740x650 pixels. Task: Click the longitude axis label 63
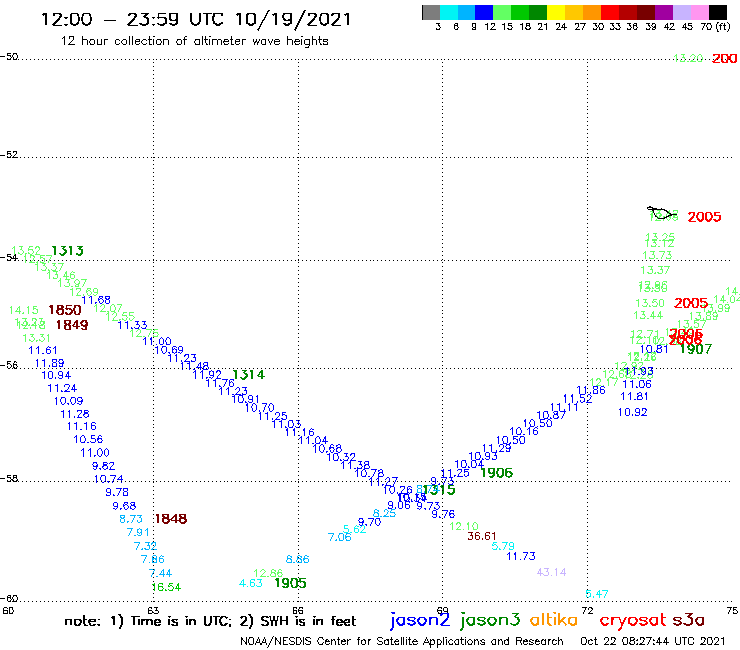point(153,610)
